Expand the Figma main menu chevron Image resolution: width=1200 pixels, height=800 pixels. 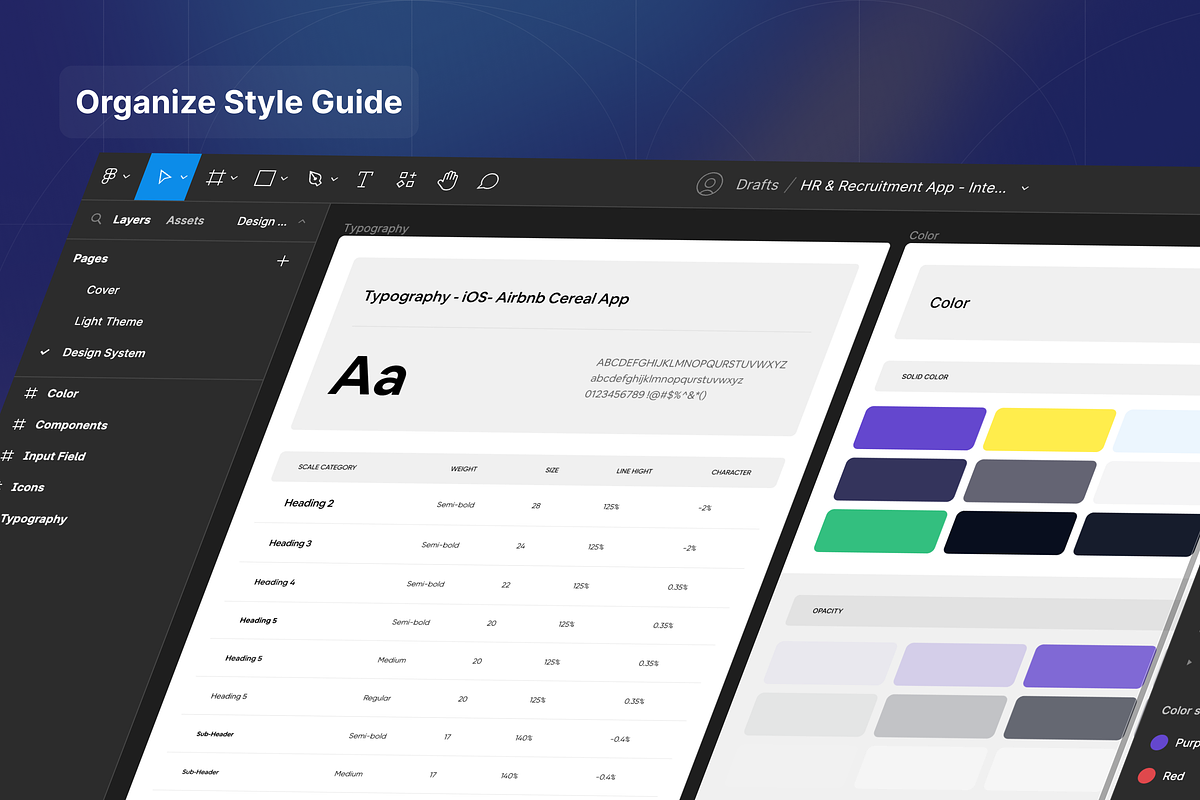(127, 177)
